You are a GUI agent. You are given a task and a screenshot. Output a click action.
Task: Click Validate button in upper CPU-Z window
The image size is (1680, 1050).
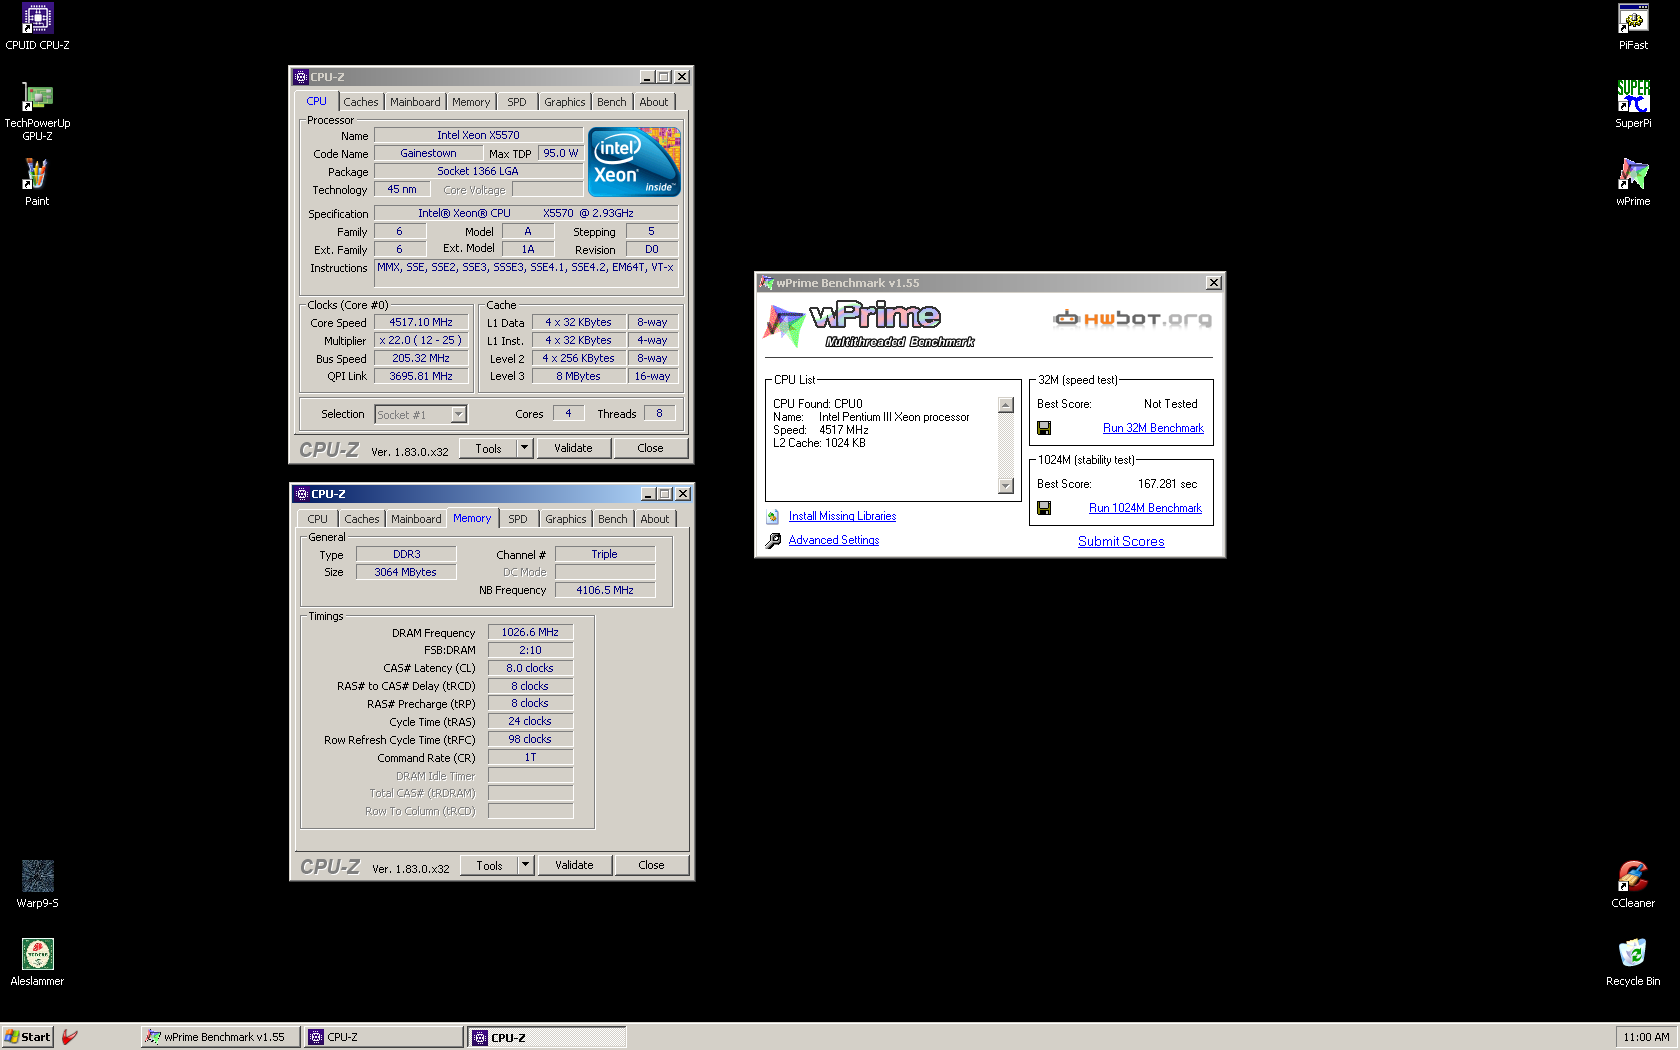coord(573,448)
